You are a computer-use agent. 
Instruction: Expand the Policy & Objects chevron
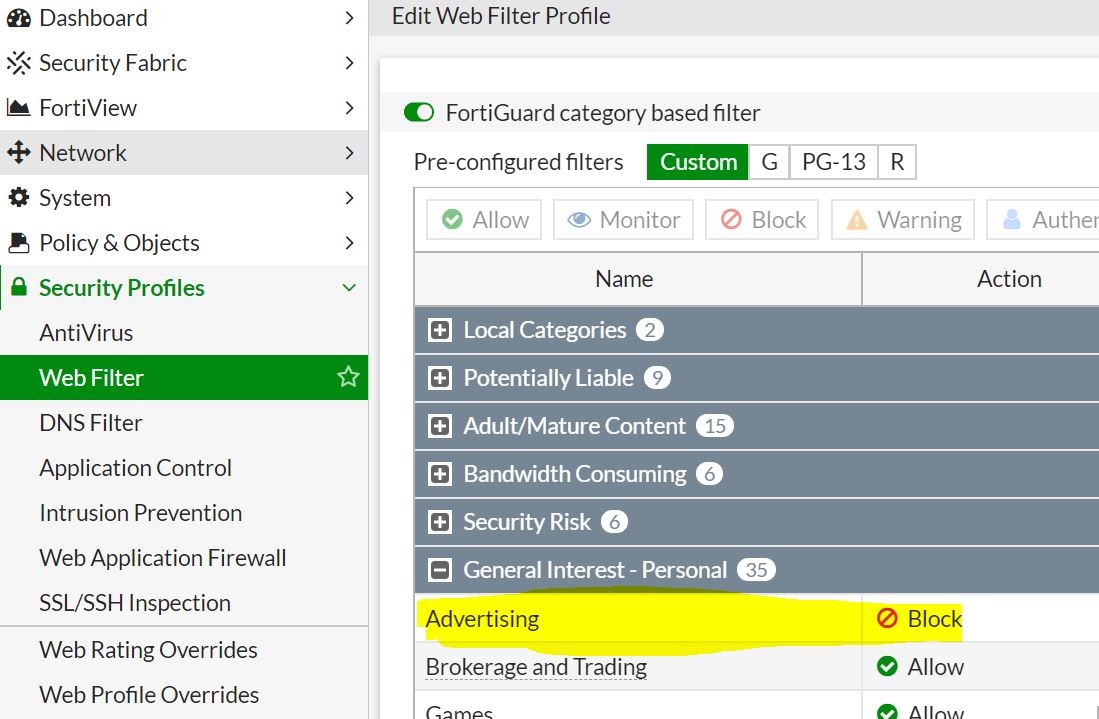(350, 242)
